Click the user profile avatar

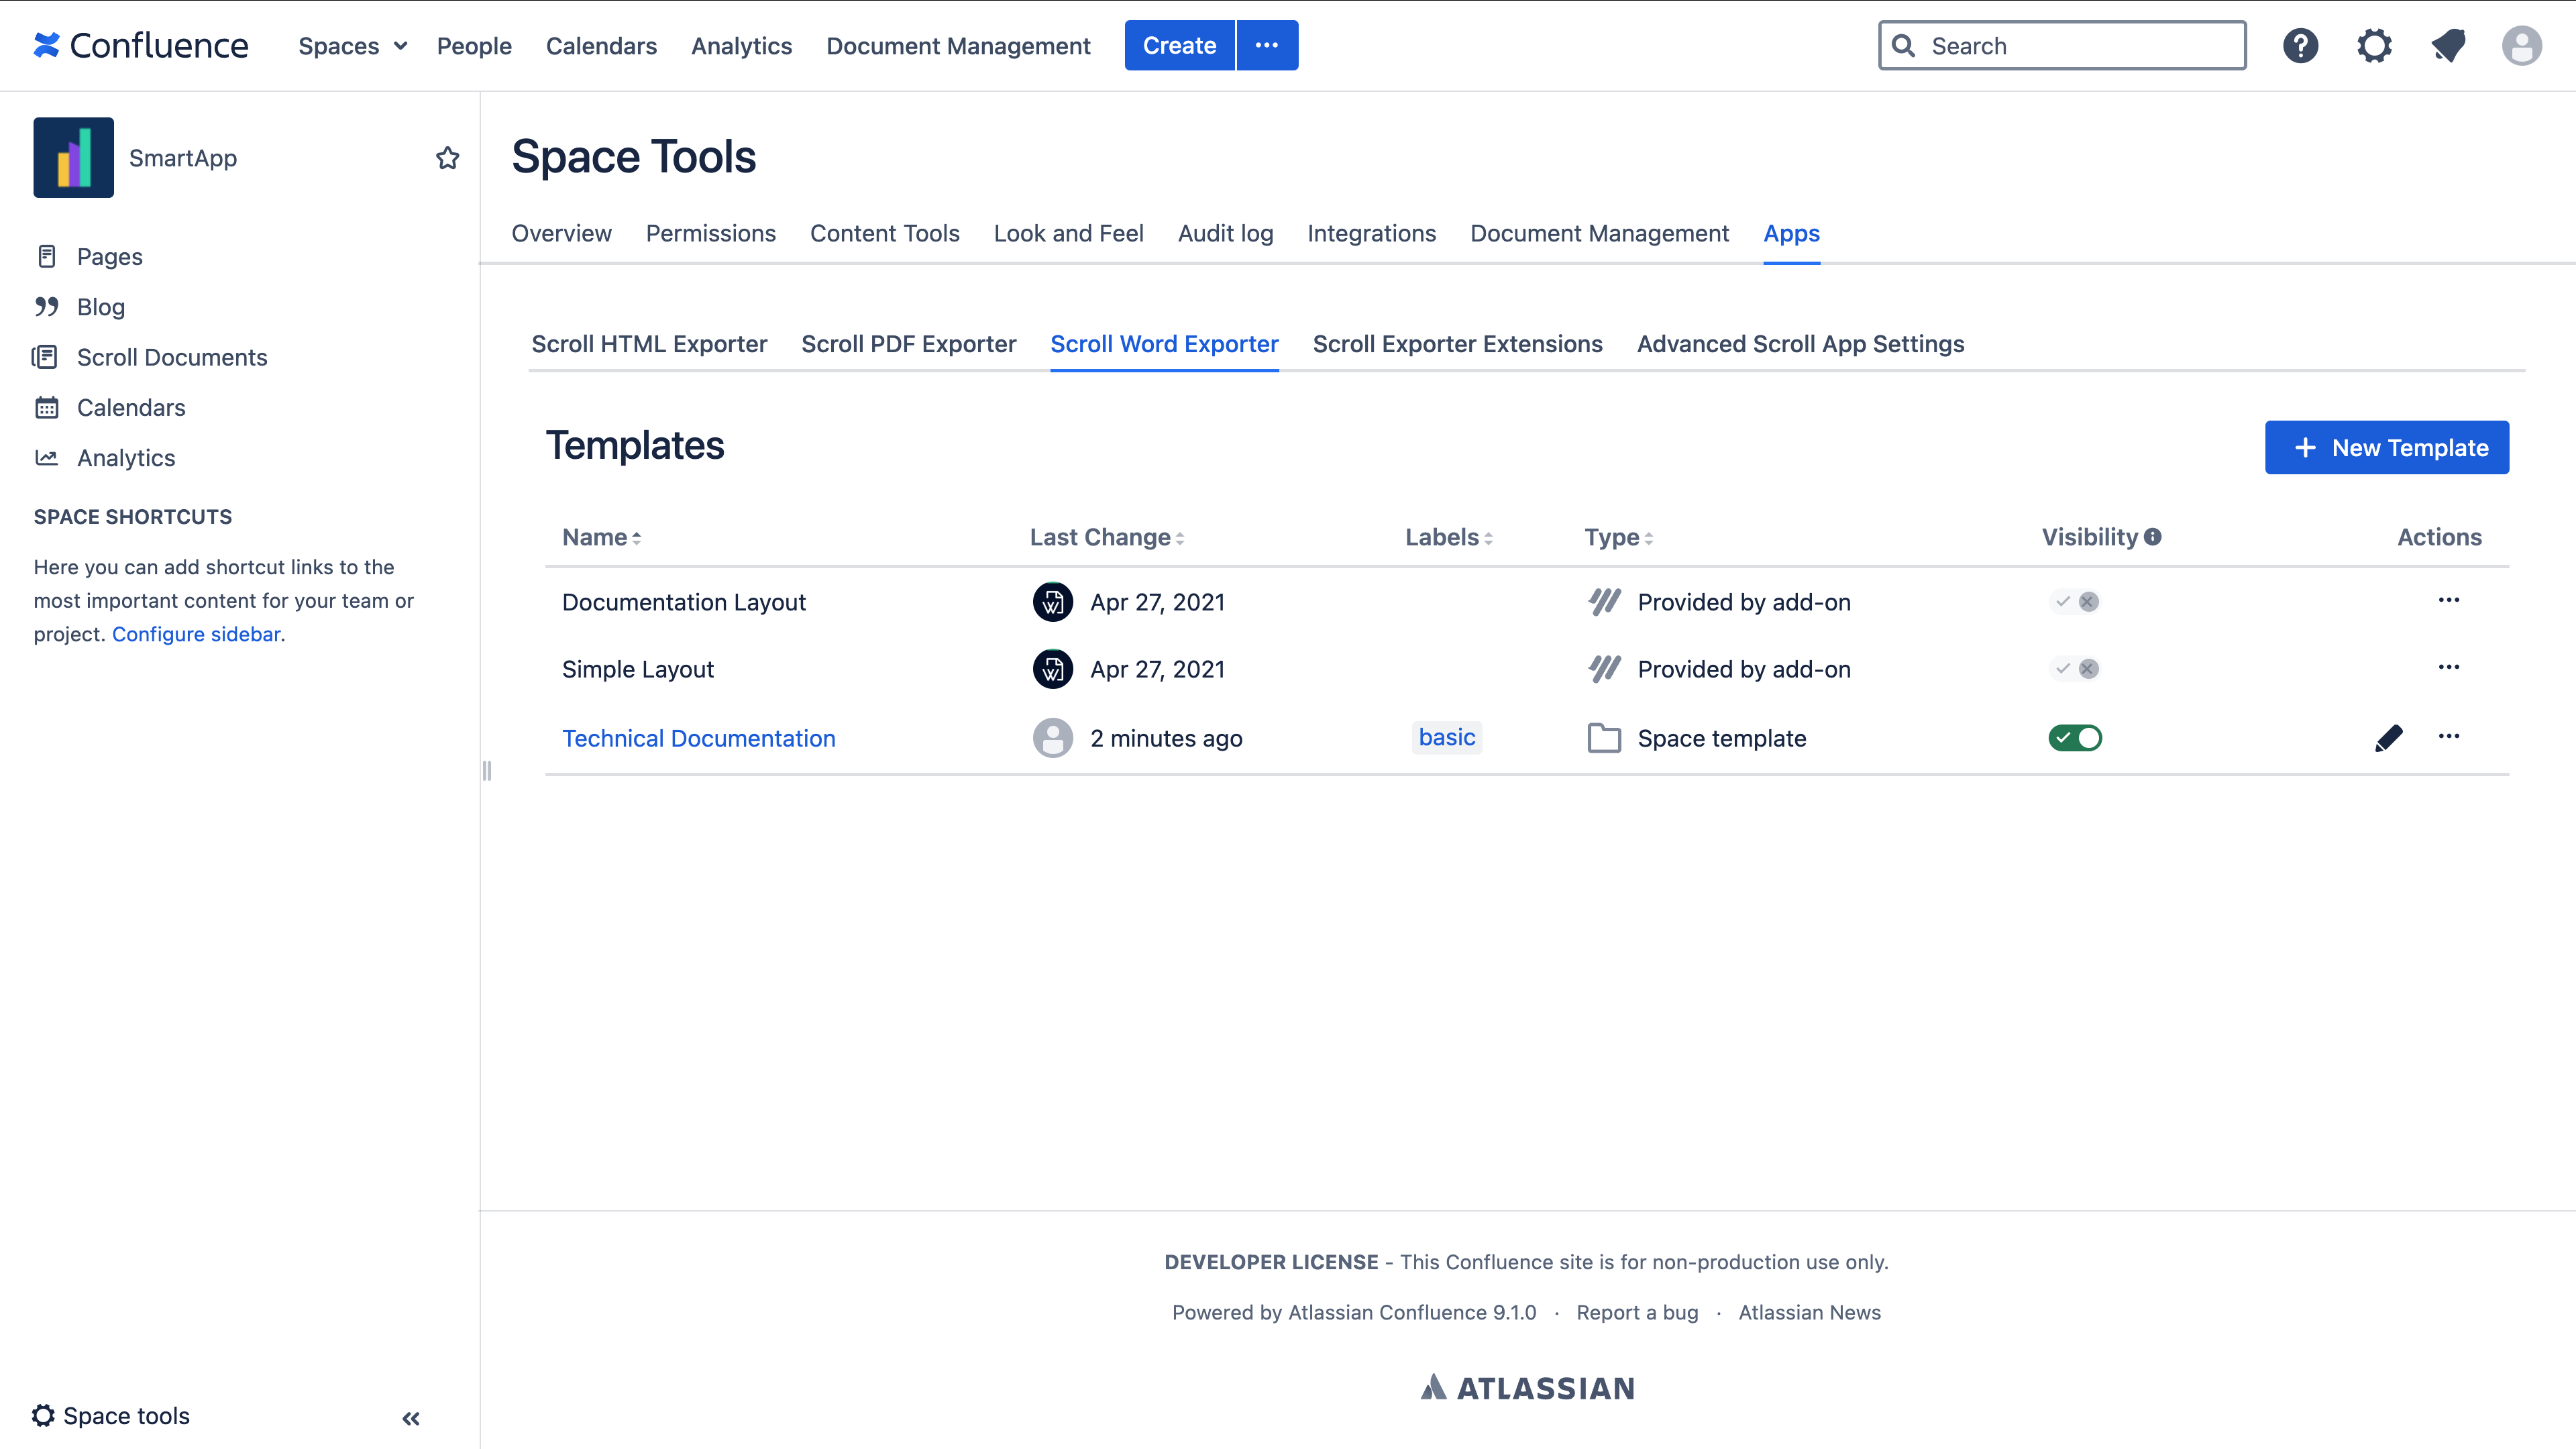2521,46
